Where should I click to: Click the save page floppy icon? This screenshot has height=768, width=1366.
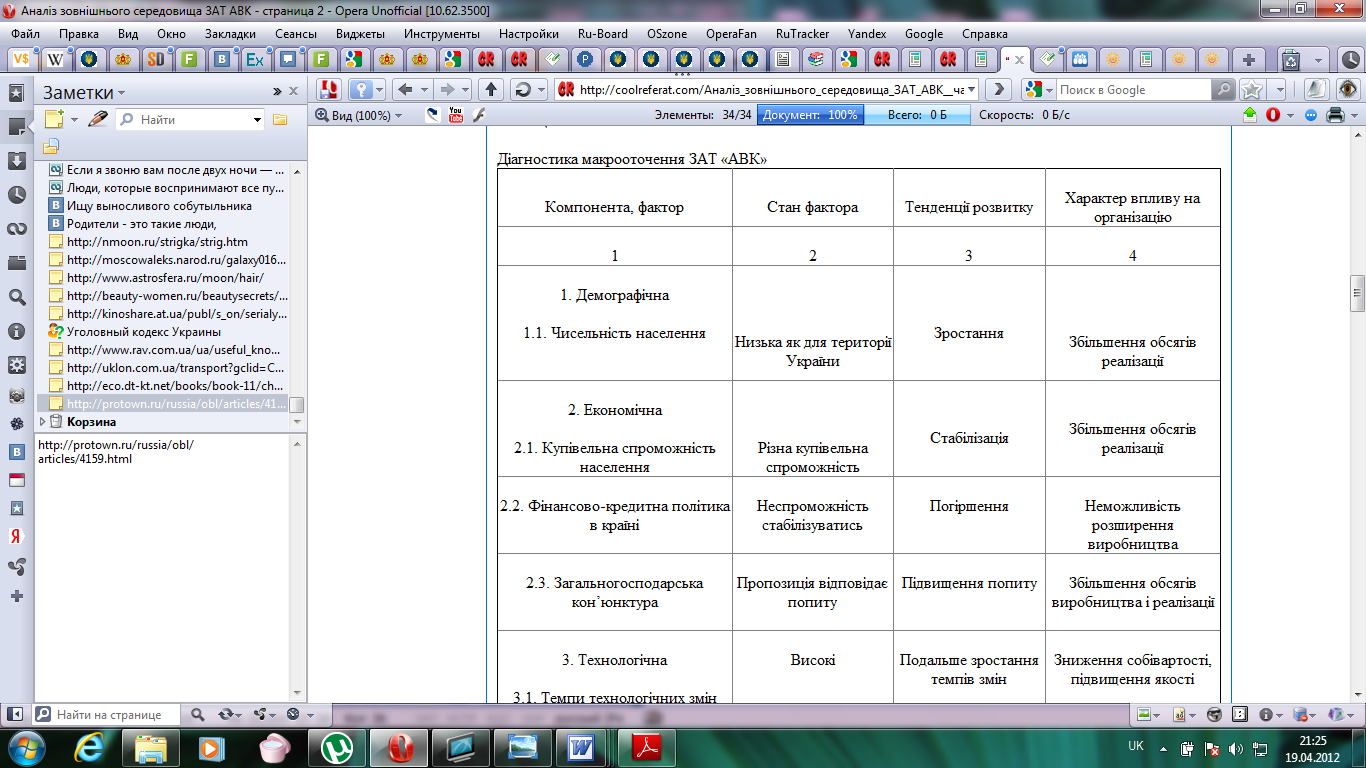329,89
